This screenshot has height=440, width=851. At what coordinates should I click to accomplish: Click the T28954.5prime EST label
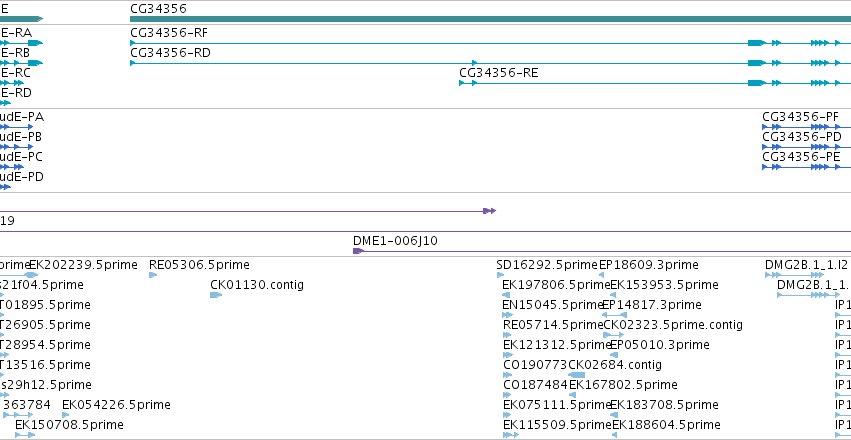(45, 345)
